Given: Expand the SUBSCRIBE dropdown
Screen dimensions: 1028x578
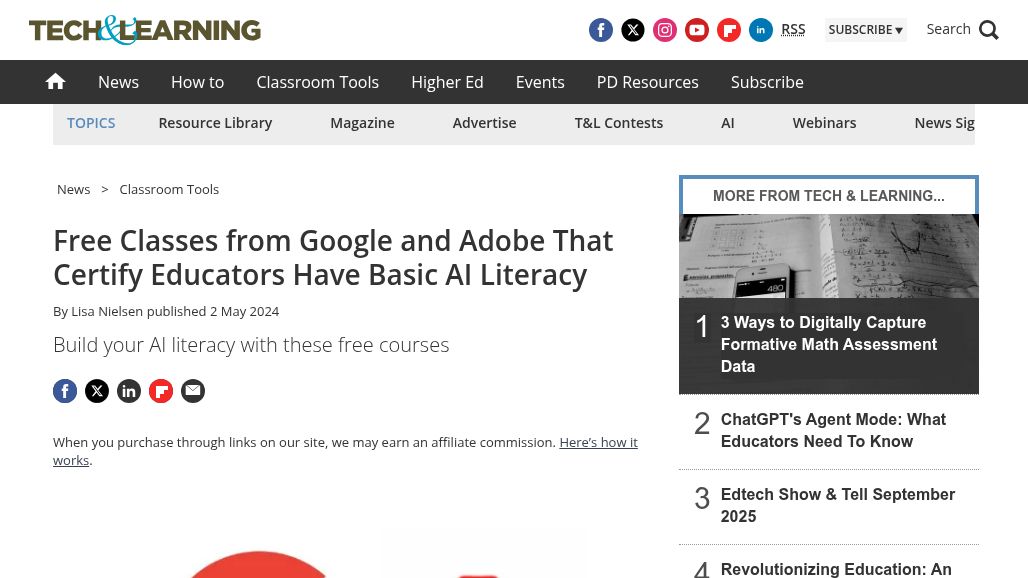Looking at the screenshot, I should tap(865, 30).
